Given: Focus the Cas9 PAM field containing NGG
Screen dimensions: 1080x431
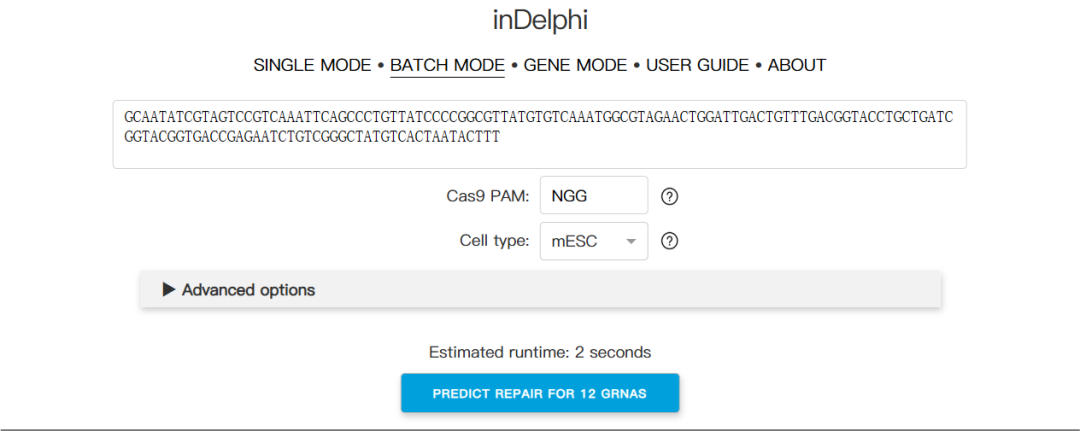Looking at the screenshot, I should point(593,196).
